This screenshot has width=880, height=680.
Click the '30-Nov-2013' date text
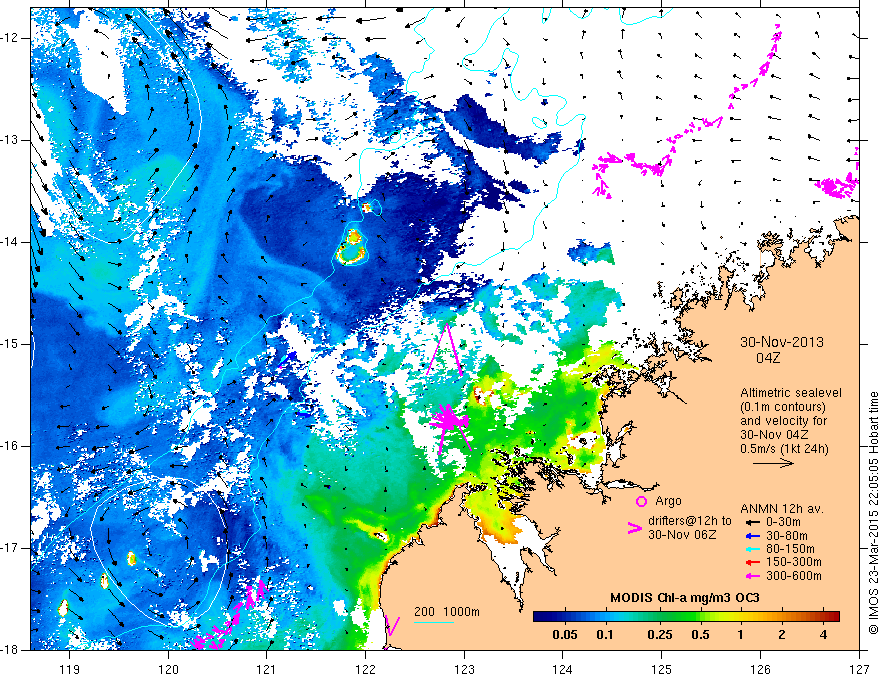[782, 342]
